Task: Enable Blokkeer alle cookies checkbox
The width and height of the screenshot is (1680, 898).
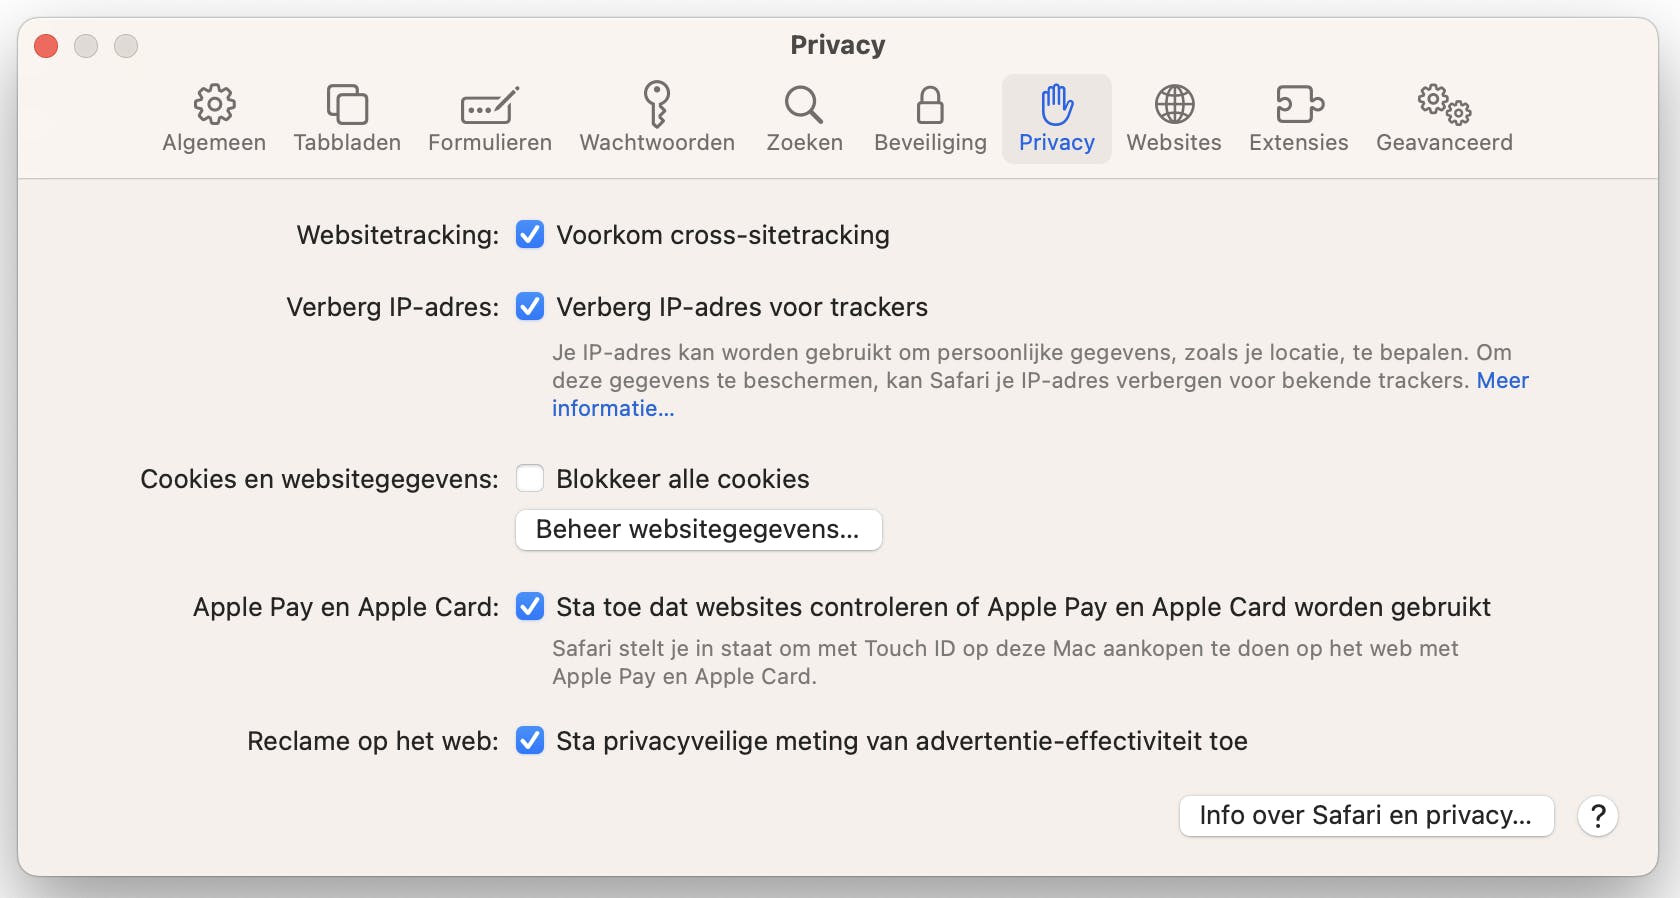Action: (530, 479)
